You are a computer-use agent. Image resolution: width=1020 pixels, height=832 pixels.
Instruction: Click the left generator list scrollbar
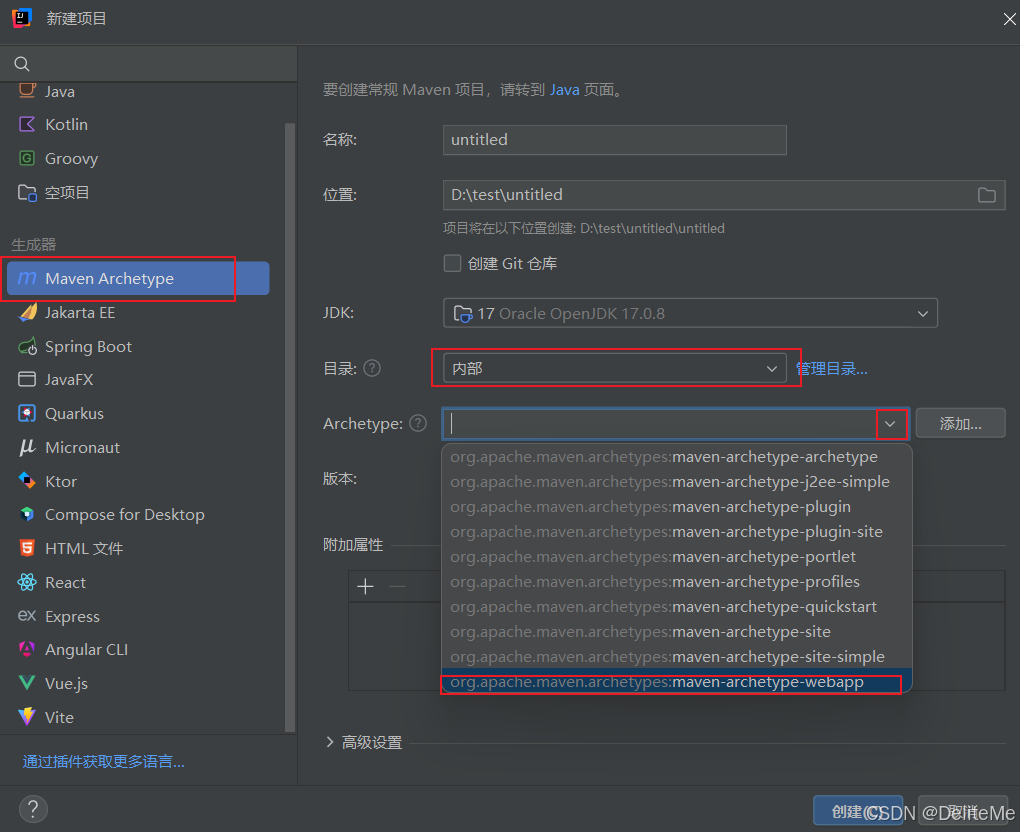[289, 426]
